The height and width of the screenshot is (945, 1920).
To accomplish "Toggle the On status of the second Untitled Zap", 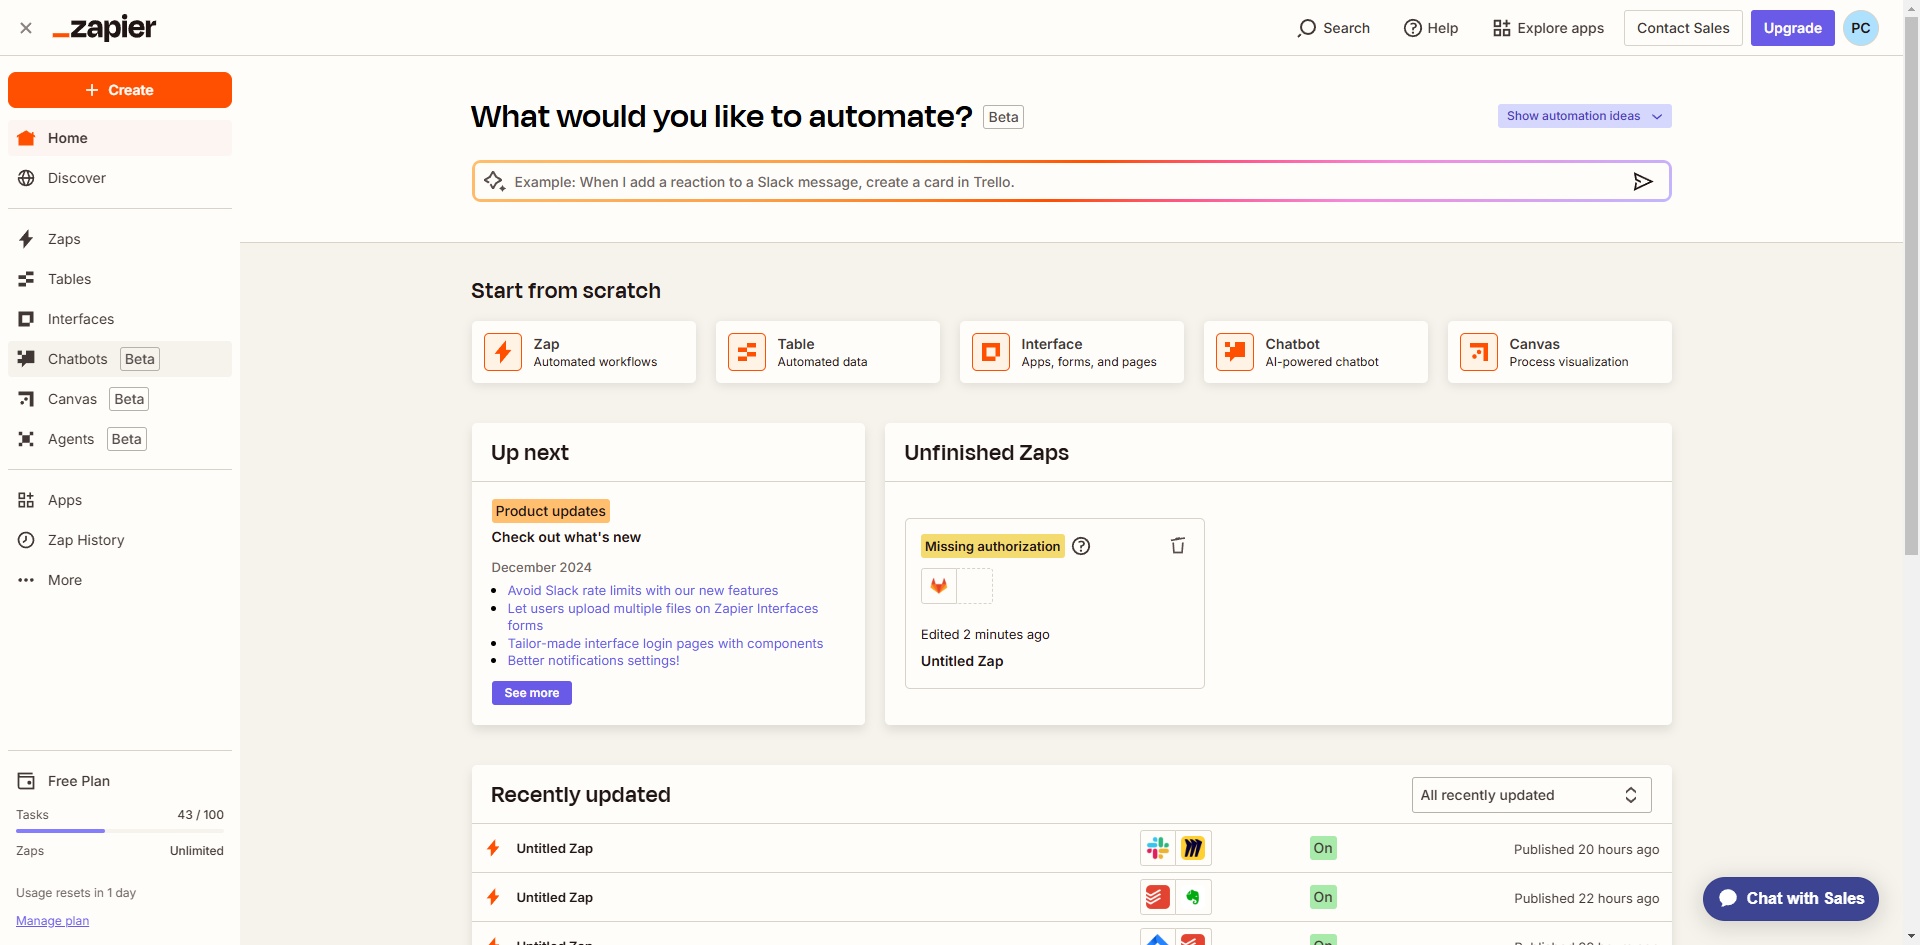I will click(1322, 897).
